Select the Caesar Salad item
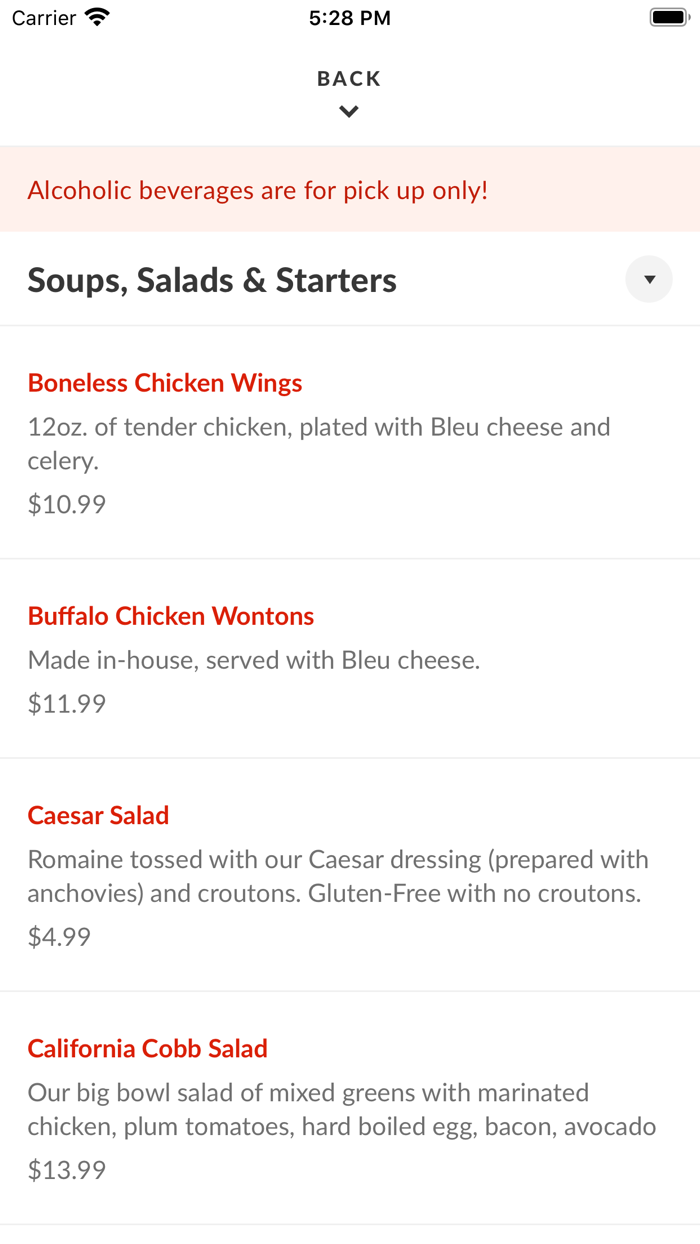Image resolution: width=700 pixels, height=1244 pixels. 98,815
